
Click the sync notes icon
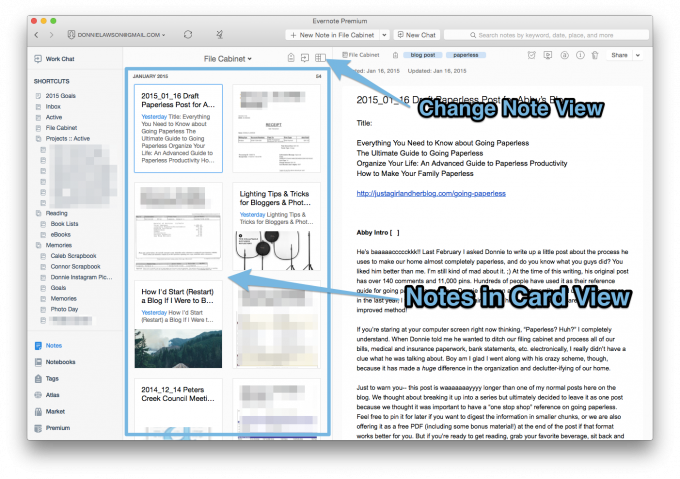(188, 35)
